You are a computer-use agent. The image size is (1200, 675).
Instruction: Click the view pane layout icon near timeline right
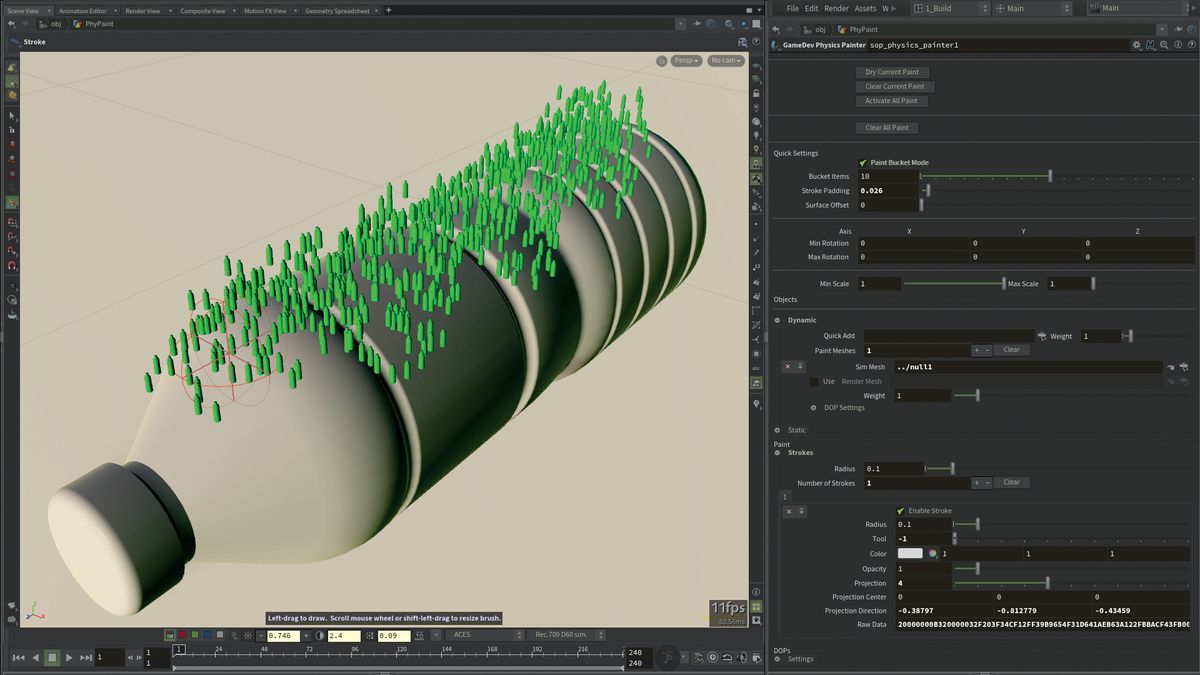pyautogui.click(x=756, y=658)
